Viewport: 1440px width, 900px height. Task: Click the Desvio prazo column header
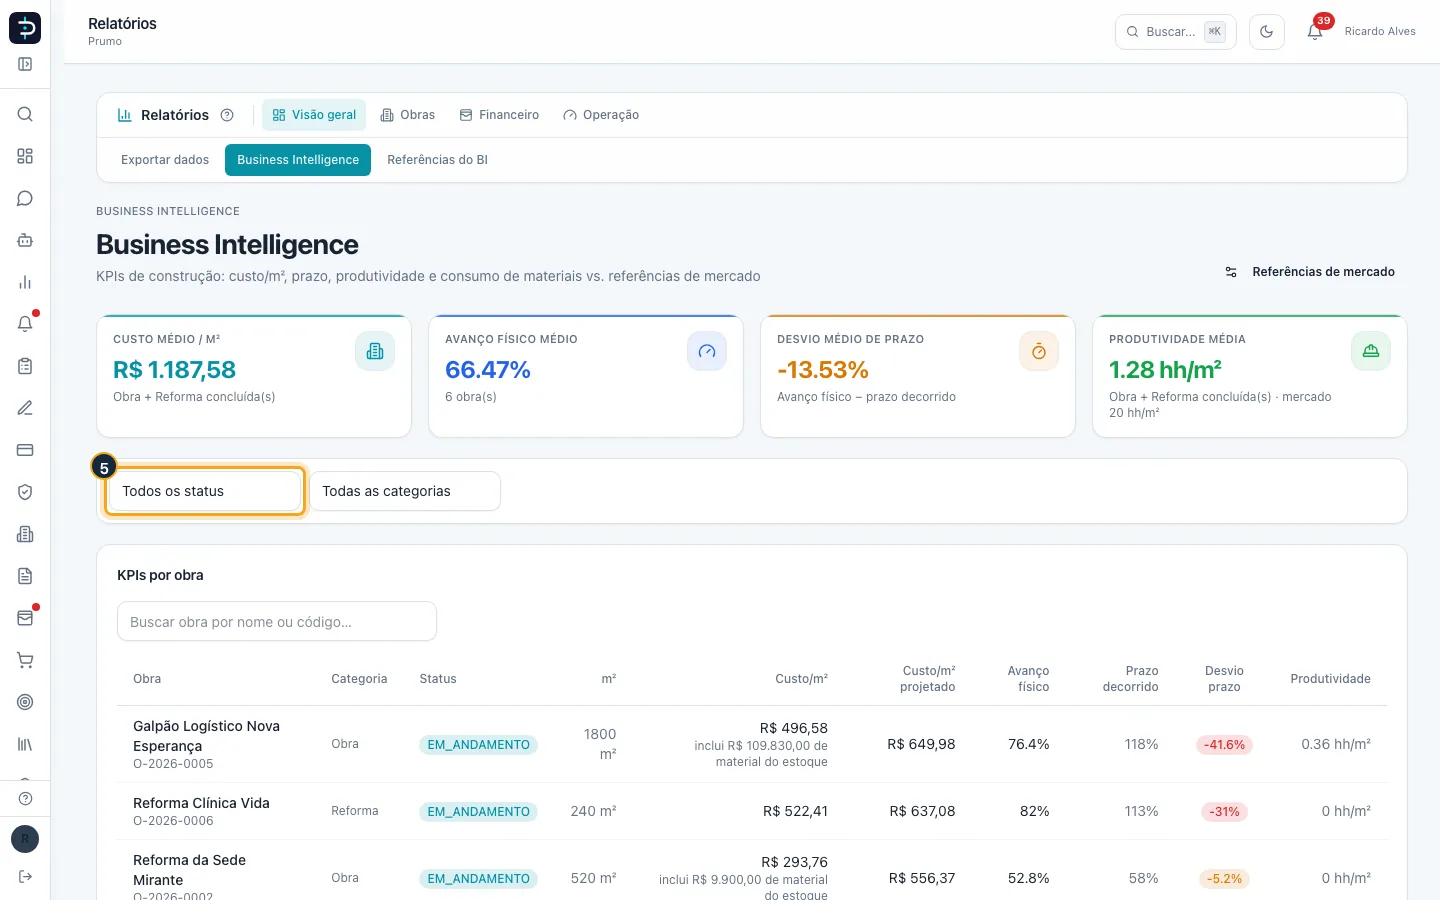(1224, 678)
